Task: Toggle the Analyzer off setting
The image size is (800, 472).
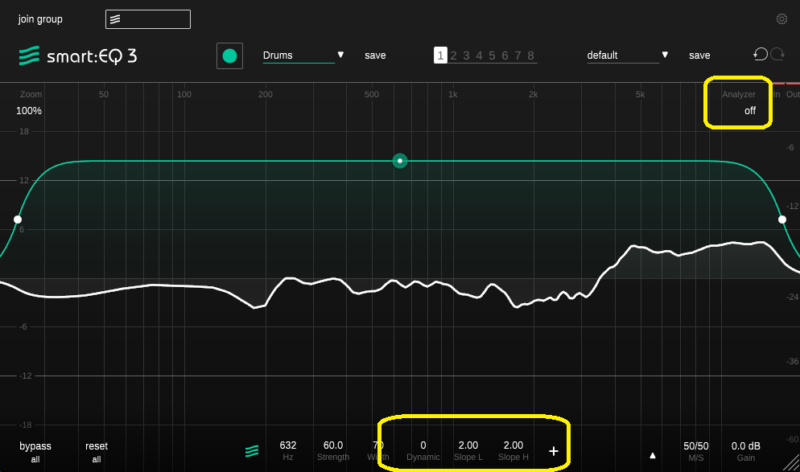Action: tap(749, 111)
